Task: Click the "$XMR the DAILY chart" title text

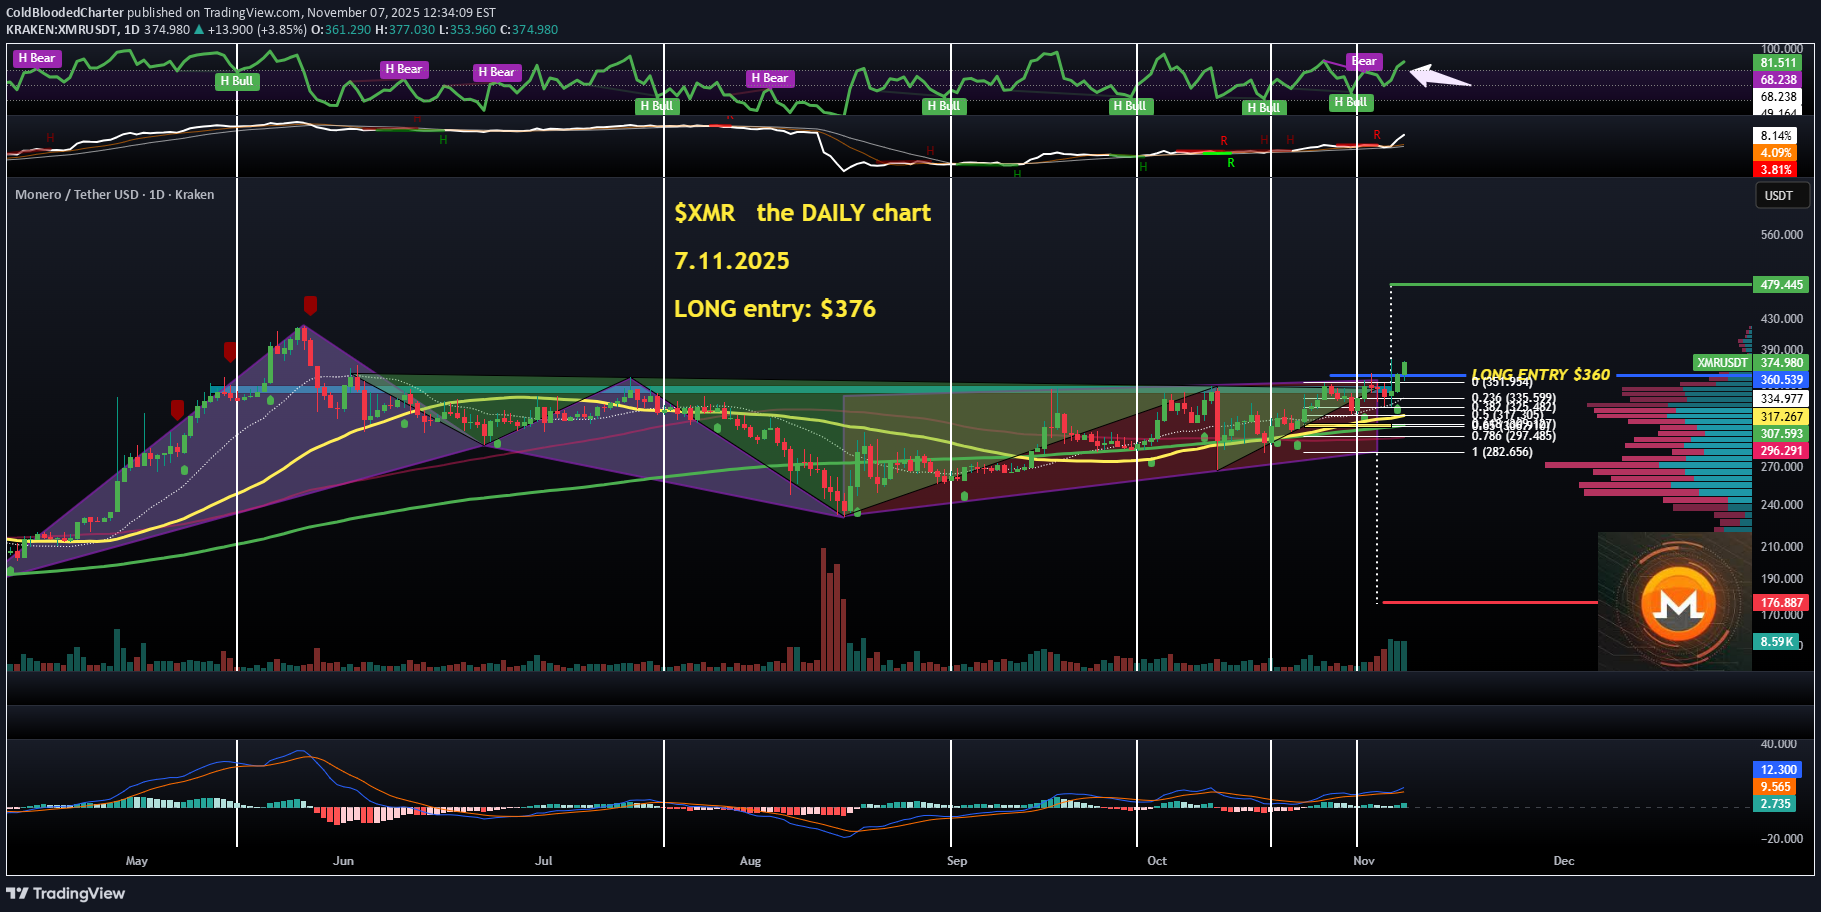Action: [802, 213]
